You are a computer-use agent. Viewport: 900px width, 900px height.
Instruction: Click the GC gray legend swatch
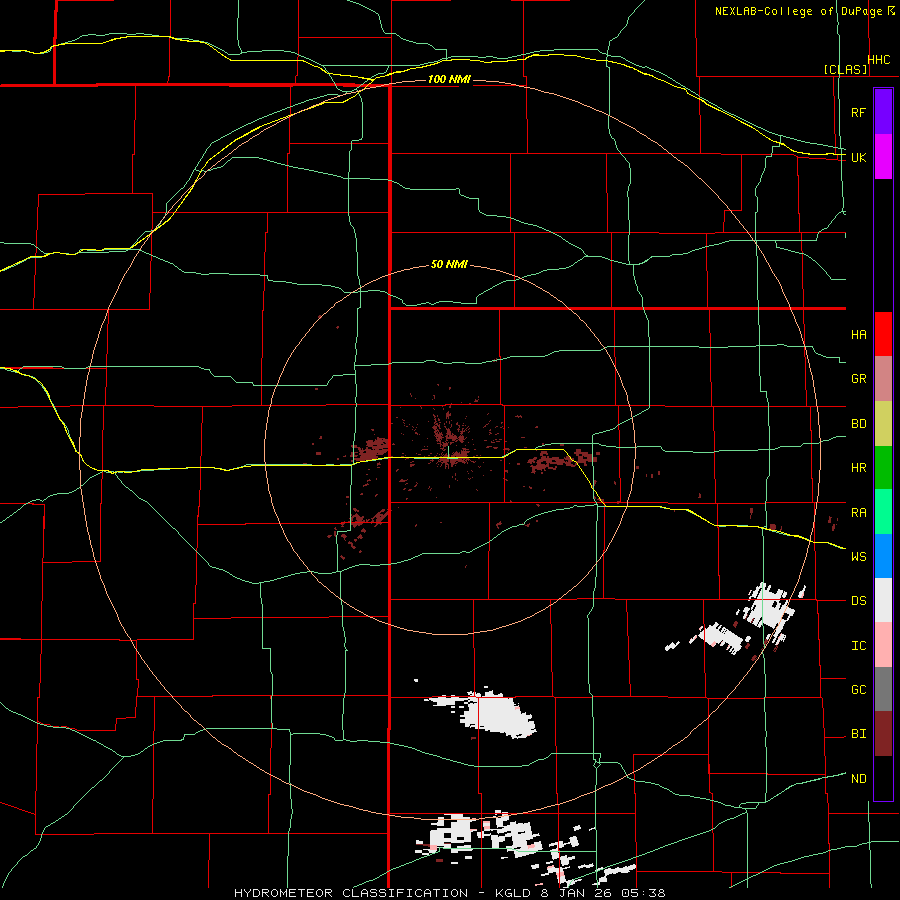point(883,689)
